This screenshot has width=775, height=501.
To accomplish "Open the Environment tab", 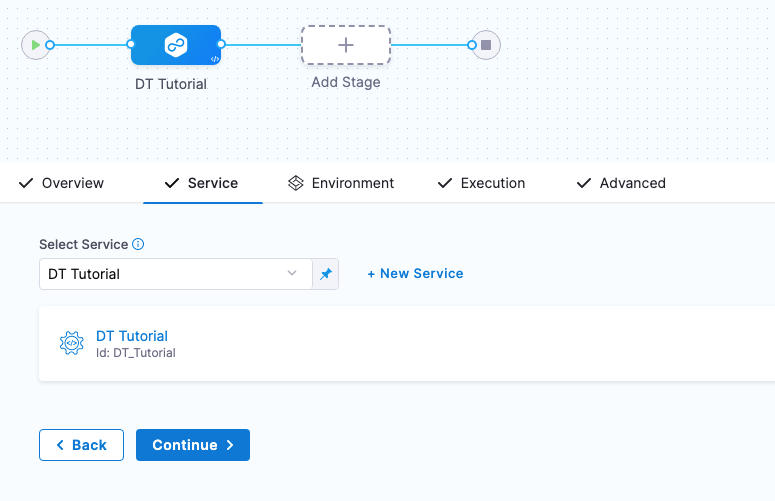I will coord(341,183).
